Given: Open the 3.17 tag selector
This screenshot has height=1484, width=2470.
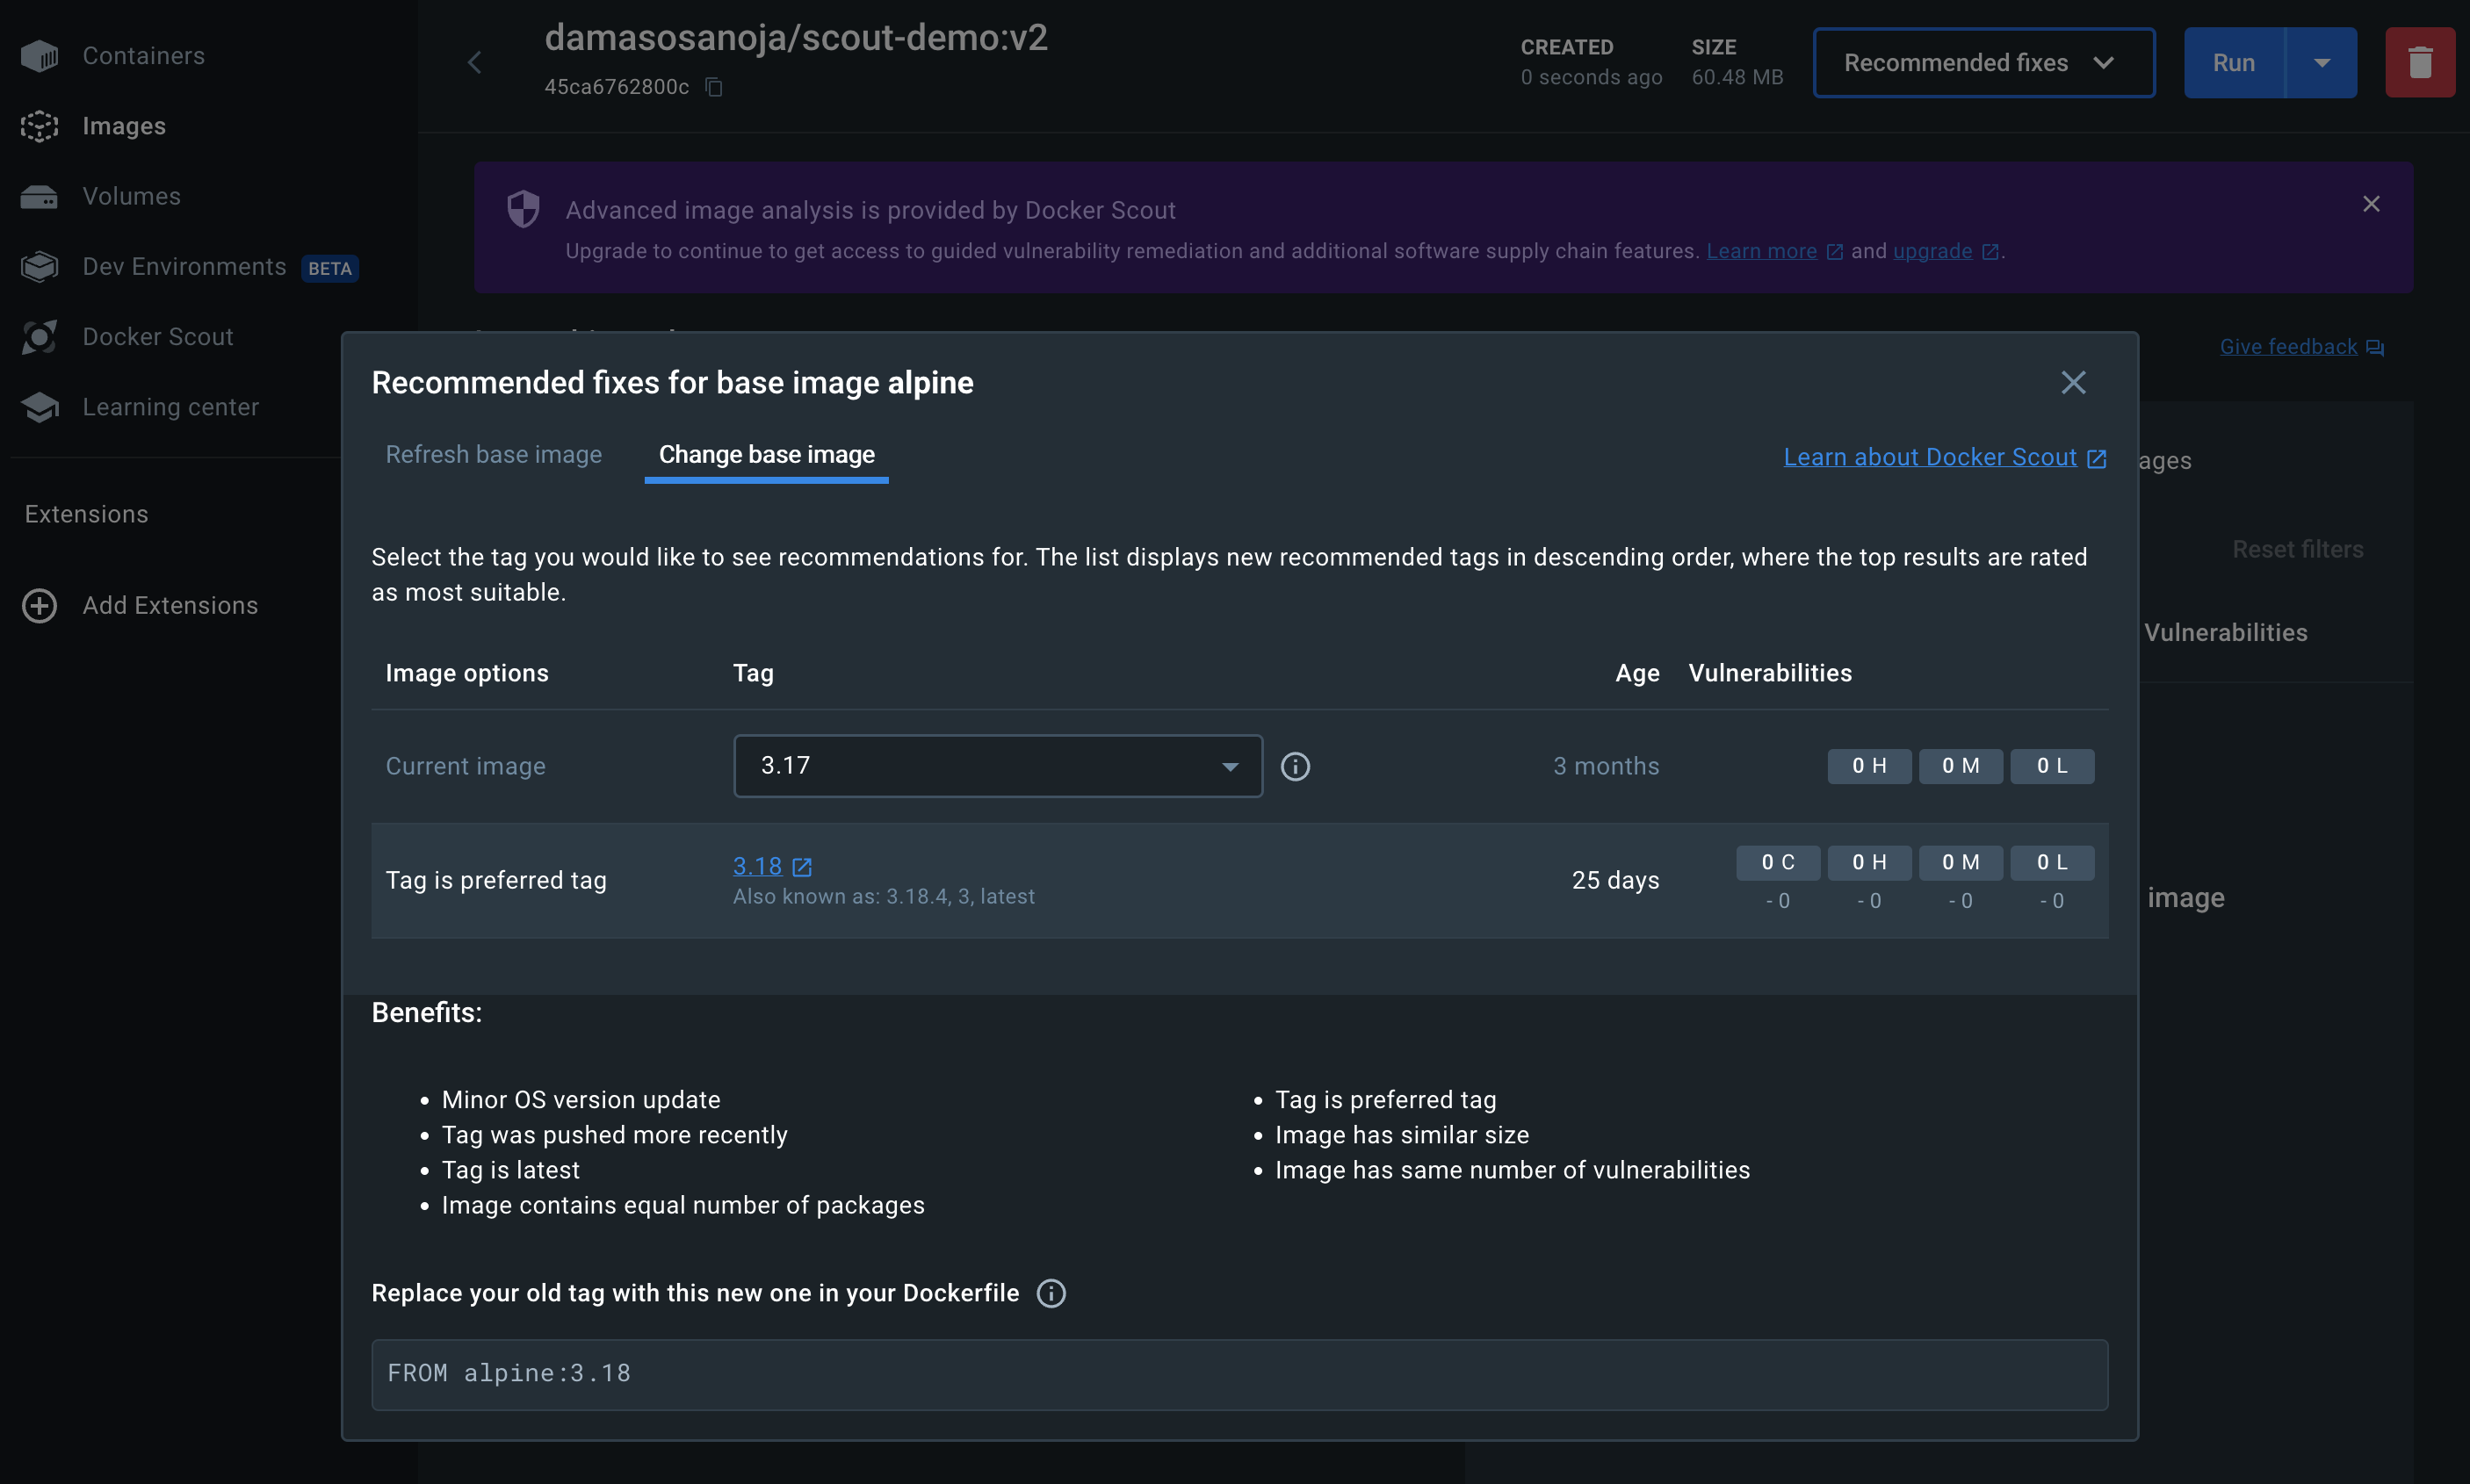Looking at the screenshot, I should [997, 767].
